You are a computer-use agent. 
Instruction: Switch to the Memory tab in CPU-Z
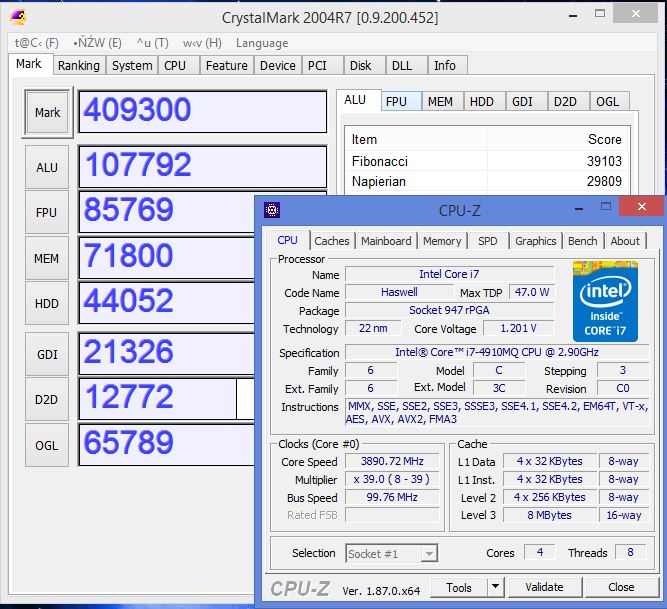coord(442,241)
